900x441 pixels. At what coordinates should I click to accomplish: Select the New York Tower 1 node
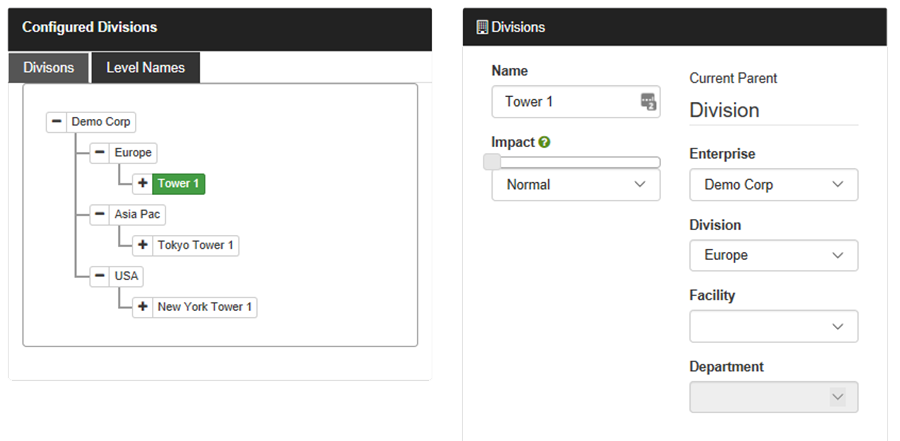tap(205, 307)
